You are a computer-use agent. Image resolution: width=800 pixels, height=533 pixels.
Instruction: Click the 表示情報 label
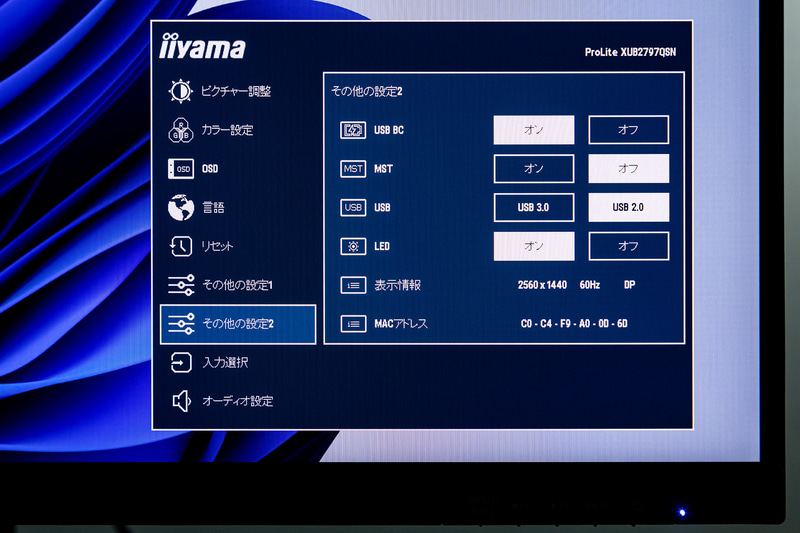click(397, 285)
